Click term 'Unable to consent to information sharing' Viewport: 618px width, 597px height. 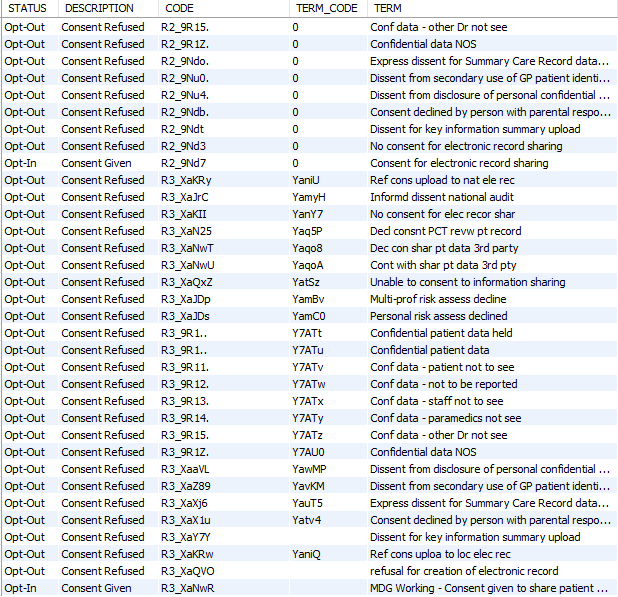pyautogui.click(x=467, y=282)
